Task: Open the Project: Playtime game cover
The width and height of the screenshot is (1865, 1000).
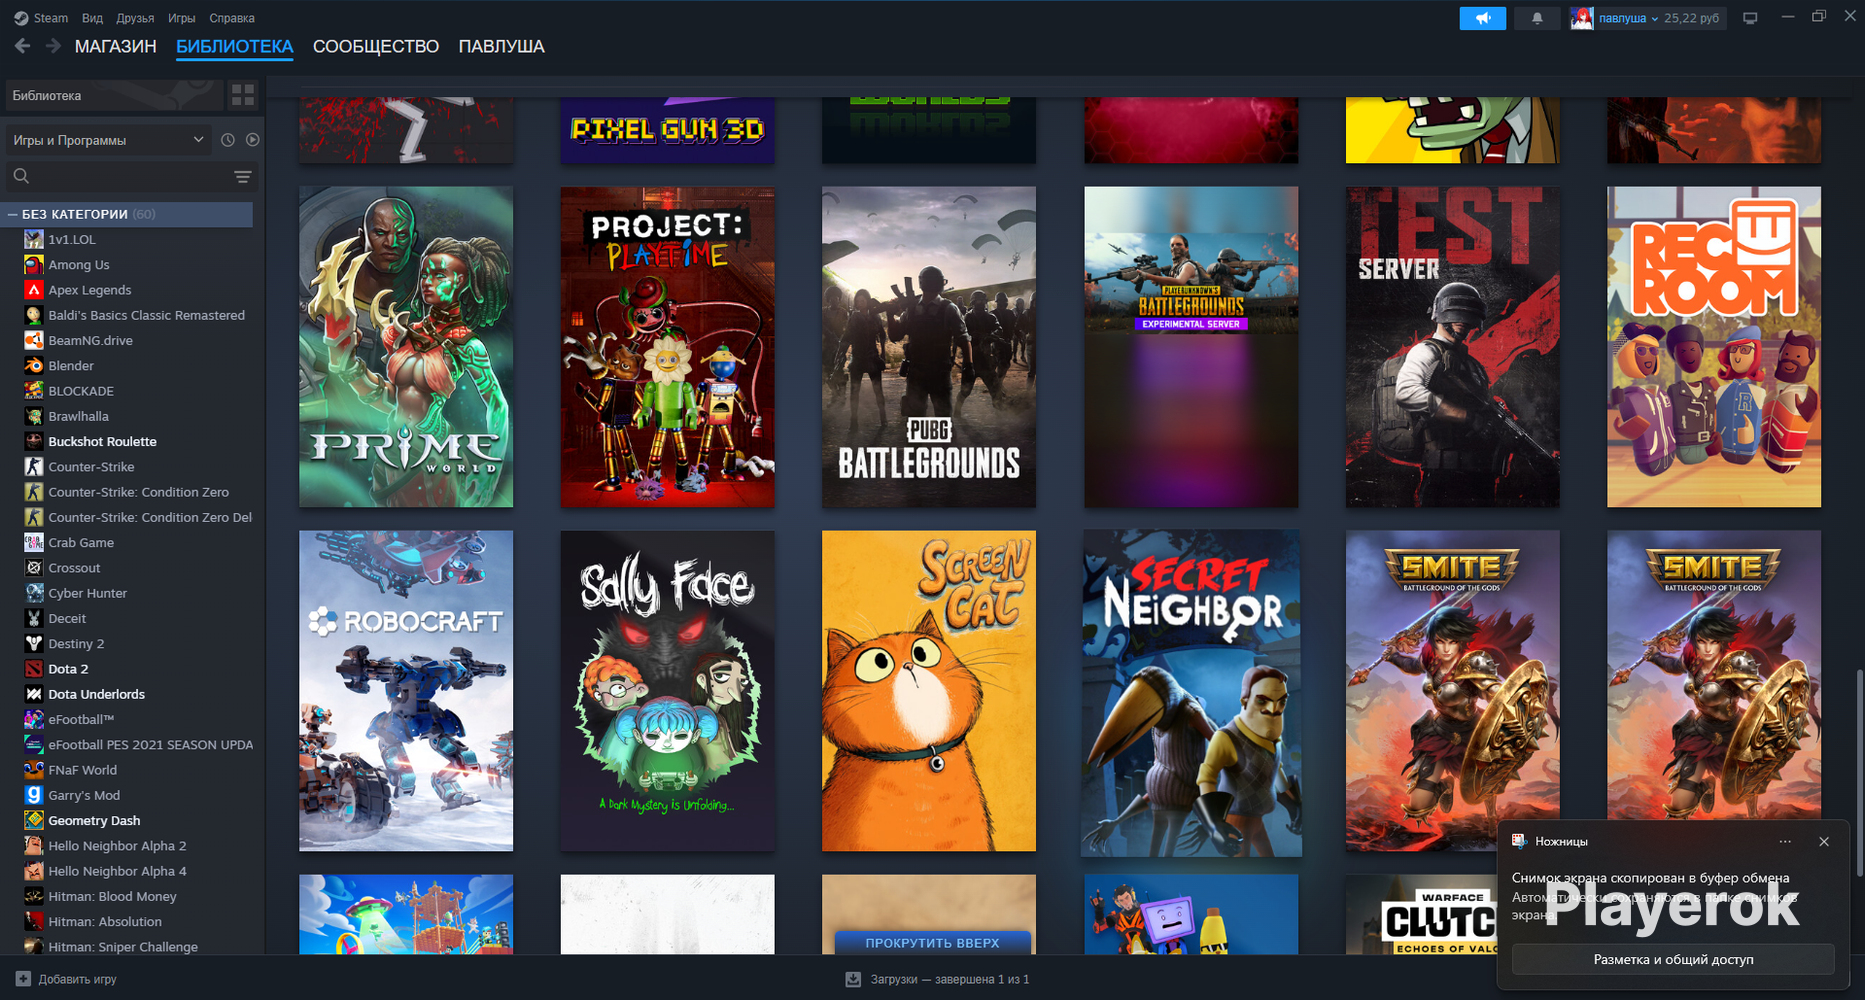Action: (668, 347)
